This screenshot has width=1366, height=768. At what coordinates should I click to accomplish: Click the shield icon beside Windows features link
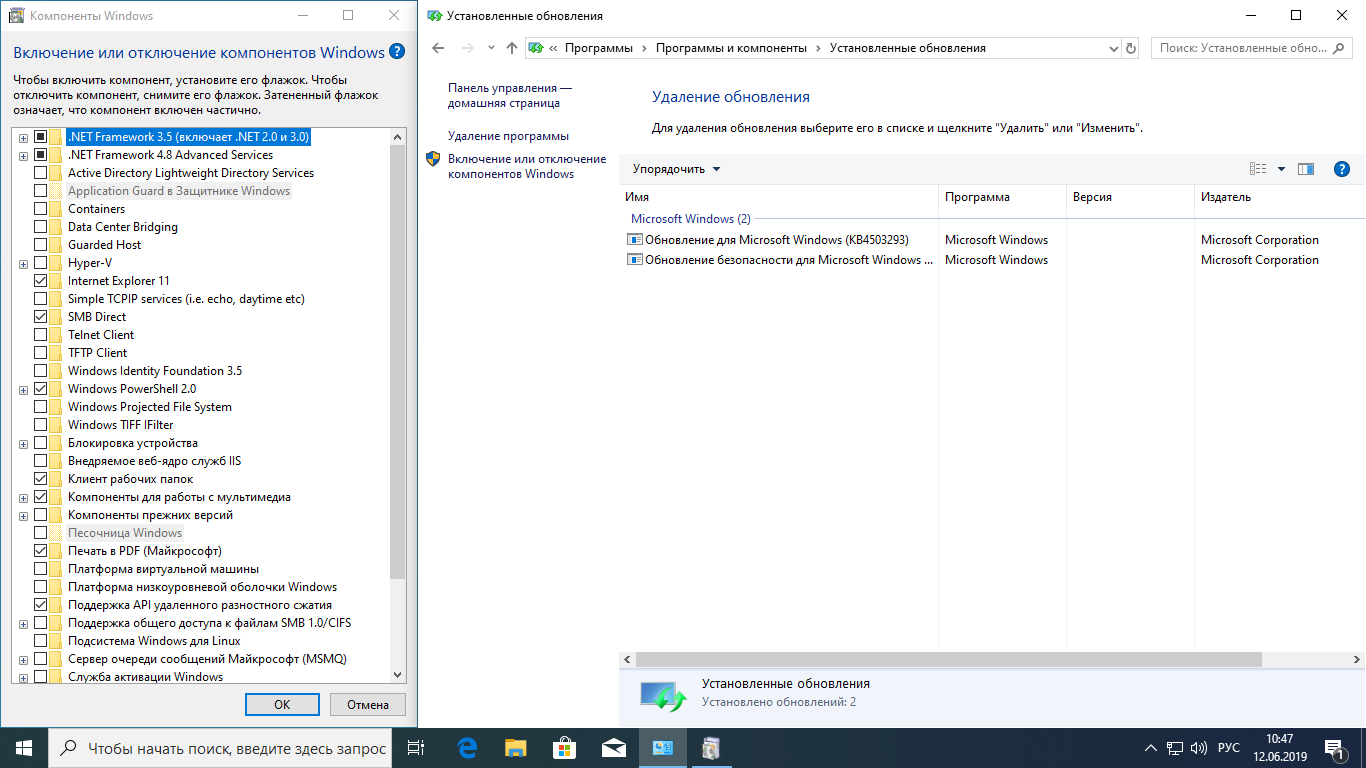(433, 159)
